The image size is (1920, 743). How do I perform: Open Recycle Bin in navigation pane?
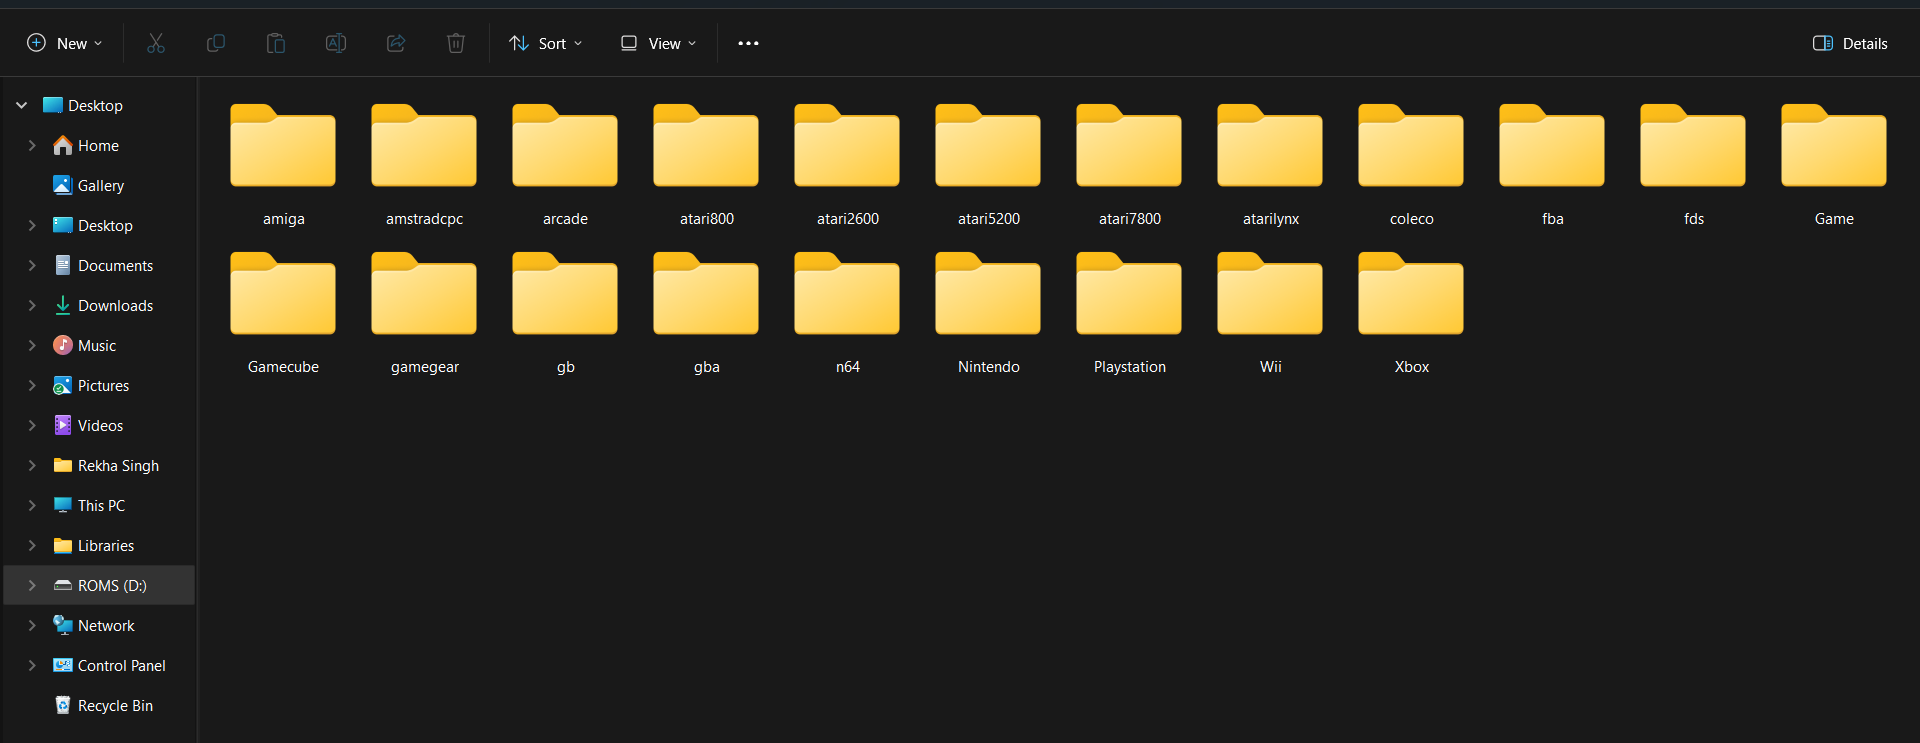(115, 705)
